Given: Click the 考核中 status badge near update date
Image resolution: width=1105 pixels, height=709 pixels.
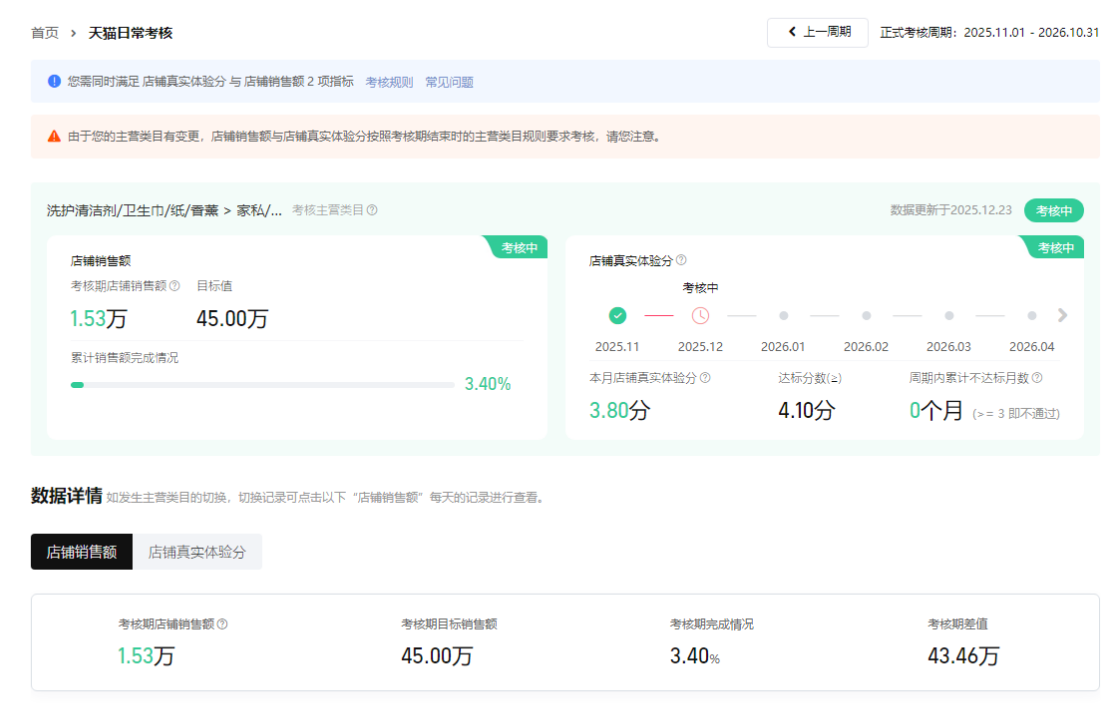Looking at the screenshot, I should point(1053,211).
